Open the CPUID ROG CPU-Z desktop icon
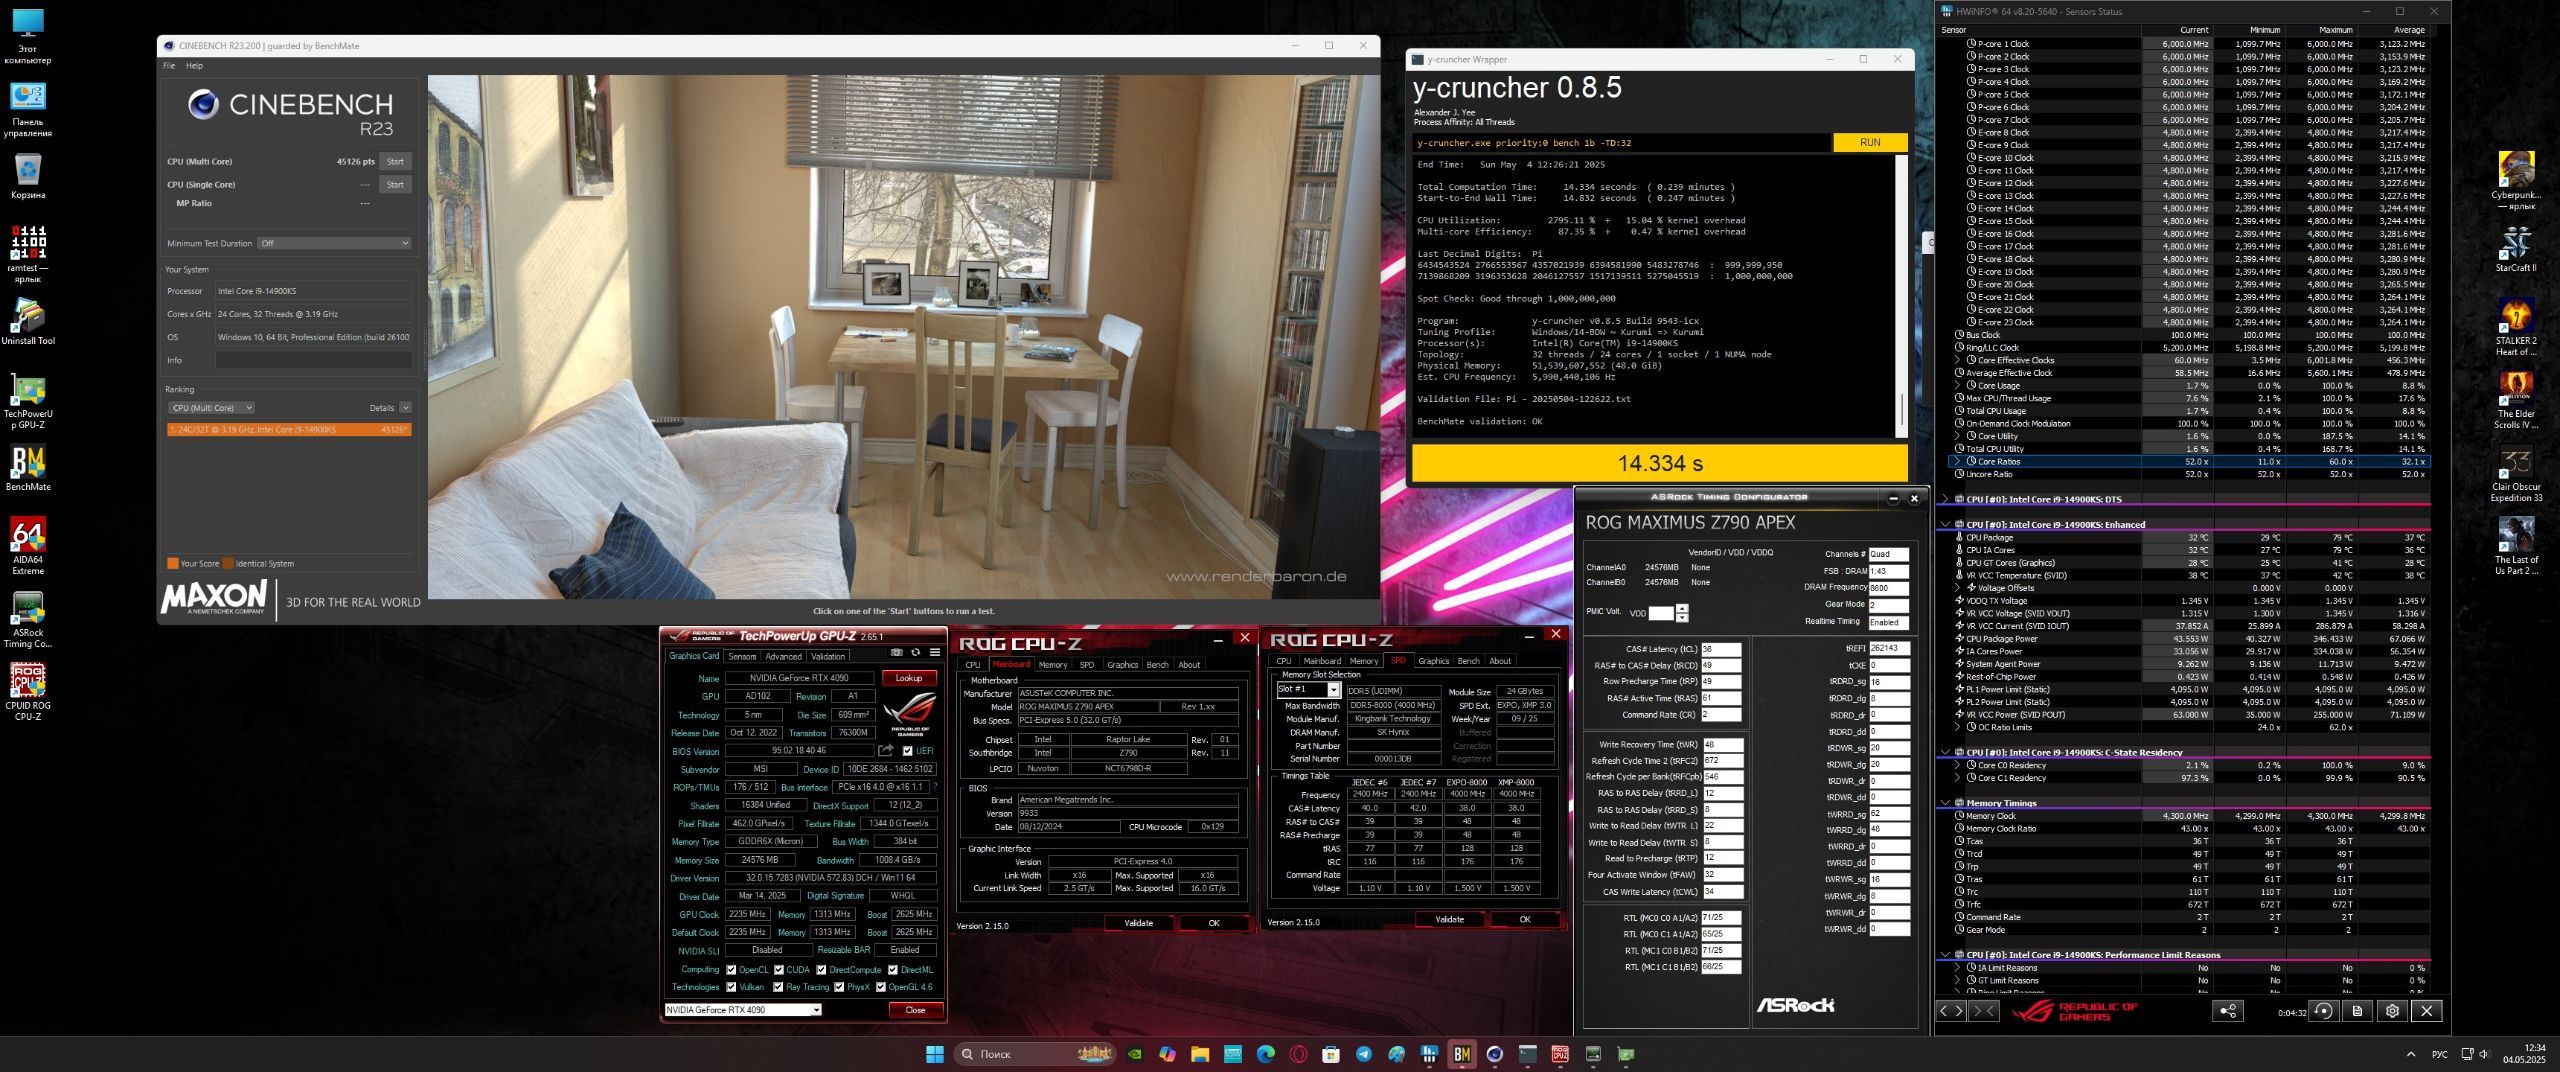The image size is (2560, 1072). click(28, 692)
